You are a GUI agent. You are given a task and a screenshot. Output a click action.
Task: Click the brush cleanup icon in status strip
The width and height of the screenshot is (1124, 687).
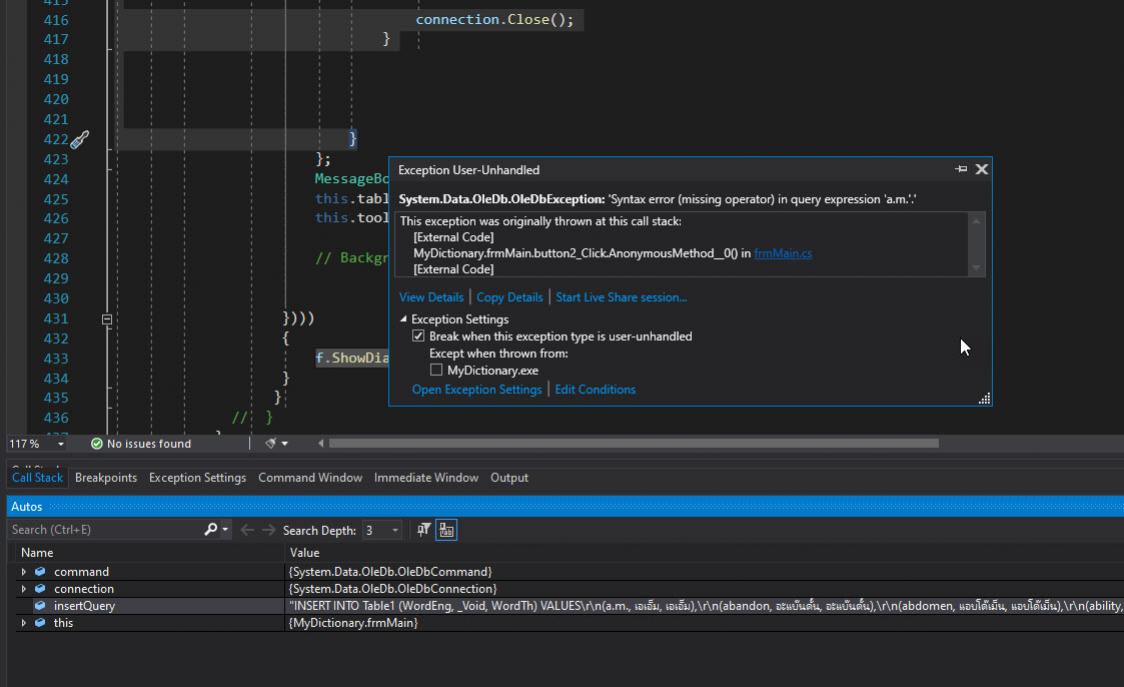click(x=271, y=443)
